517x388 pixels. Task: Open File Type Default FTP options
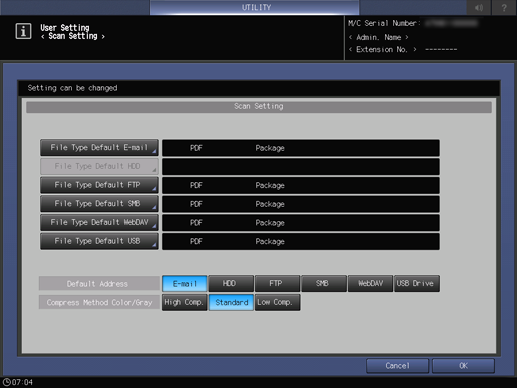[99, 185]
